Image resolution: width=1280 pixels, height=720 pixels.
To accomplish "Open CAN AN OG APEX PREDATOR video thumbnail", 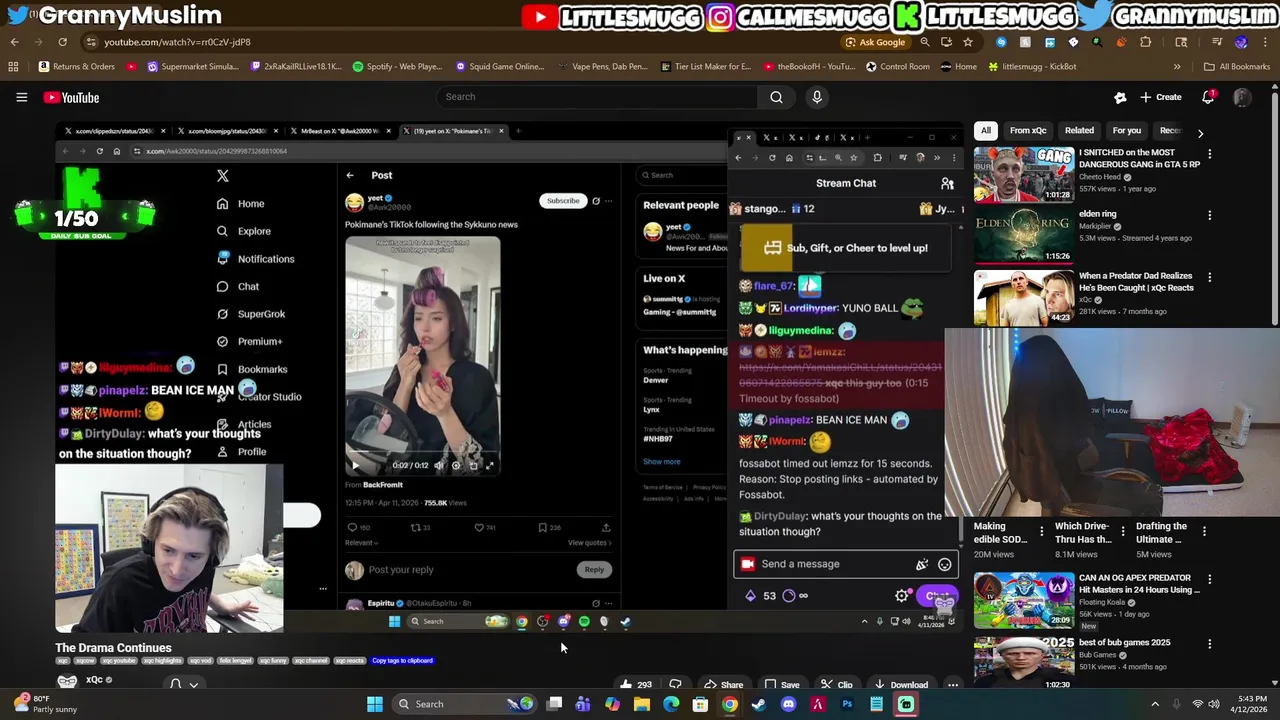I will 1023,599.
